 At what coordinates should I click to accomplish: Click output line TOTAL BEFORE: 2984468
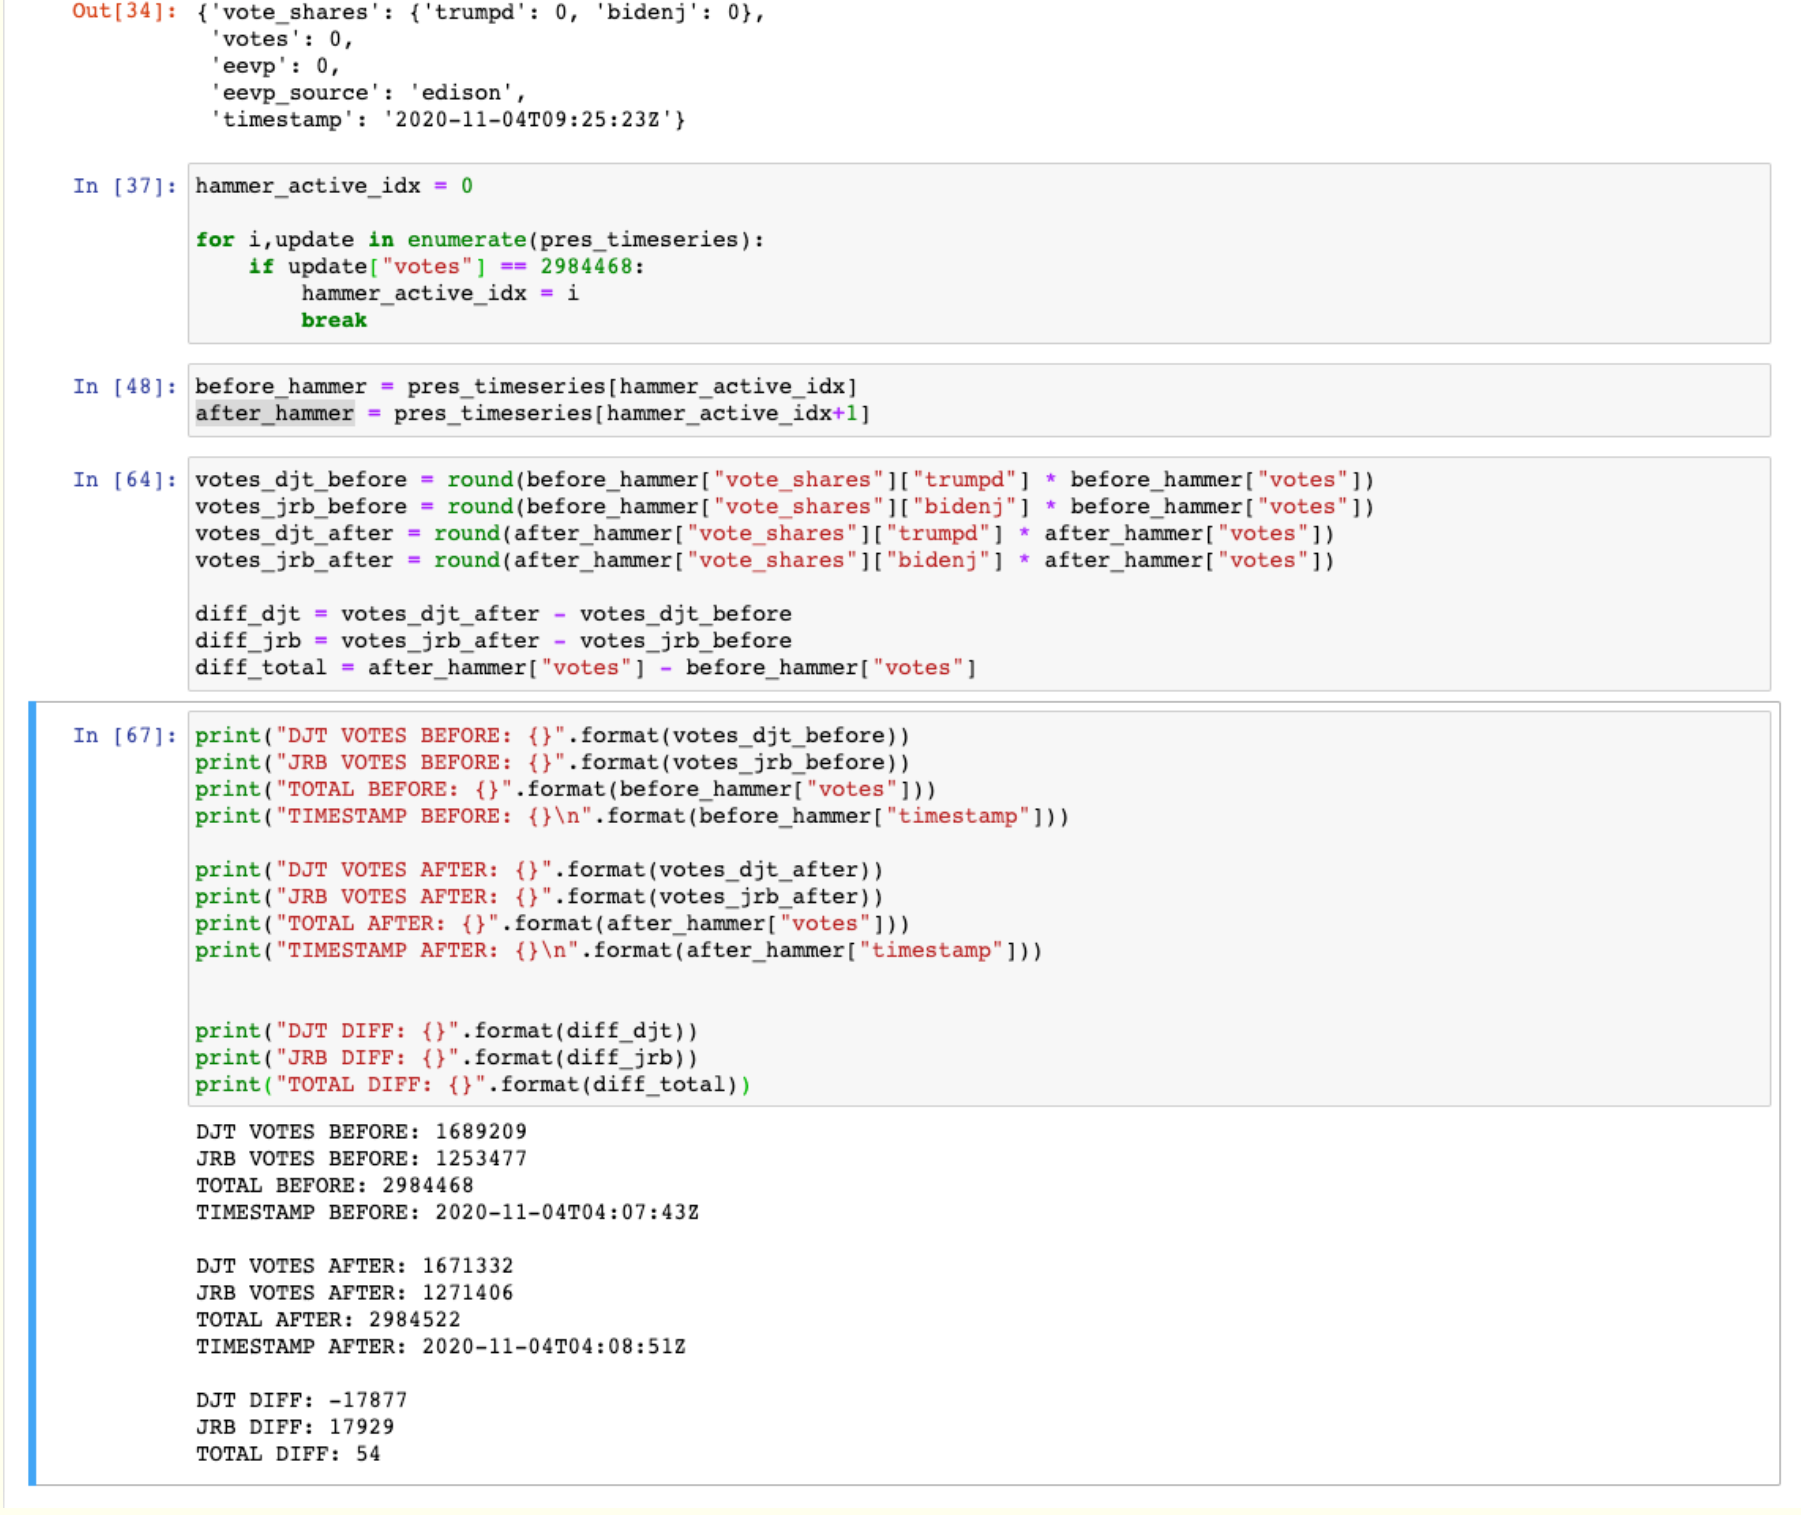click(334, 1186)
